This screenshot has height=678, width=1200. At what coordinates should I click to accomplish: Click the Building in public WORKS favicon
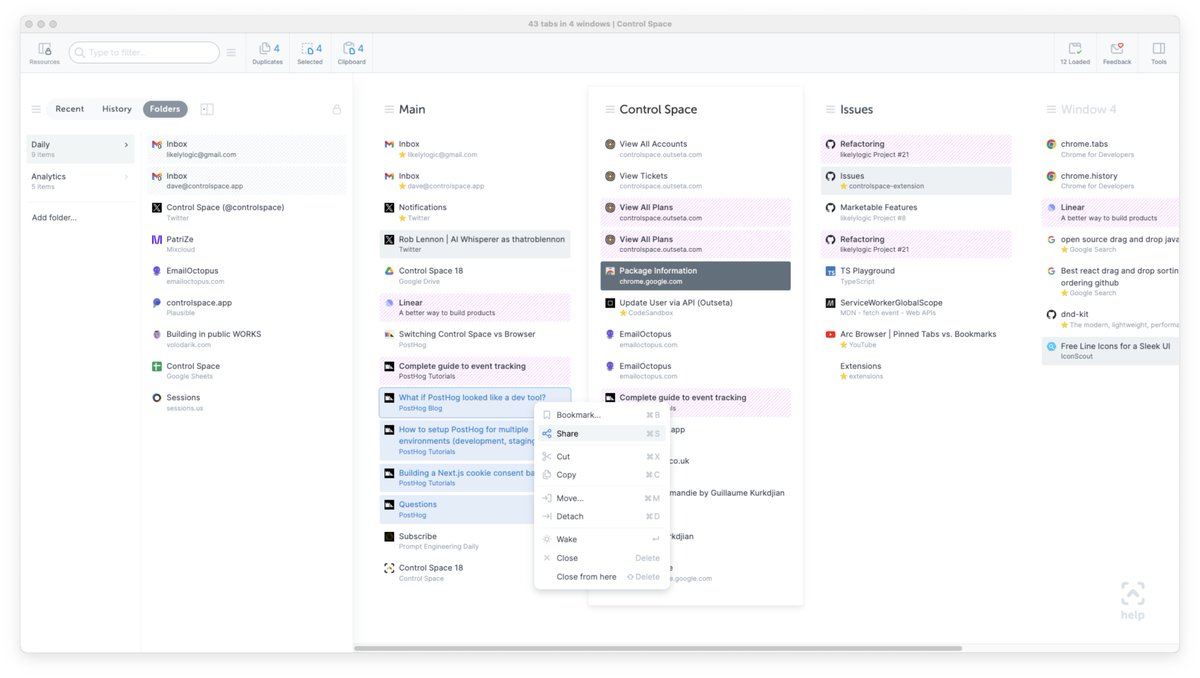tap(157, 335)
